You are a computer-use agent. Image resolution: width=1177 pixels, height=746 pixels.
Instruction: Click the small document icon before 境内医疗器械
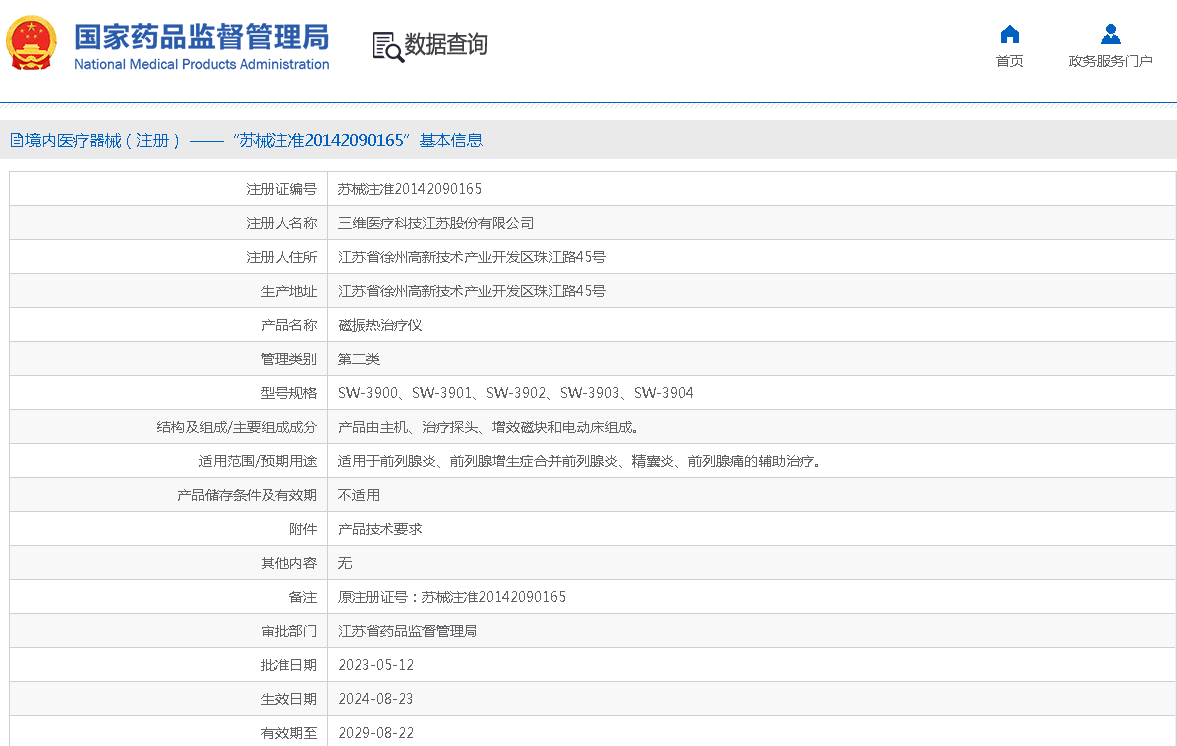point(17,140)
